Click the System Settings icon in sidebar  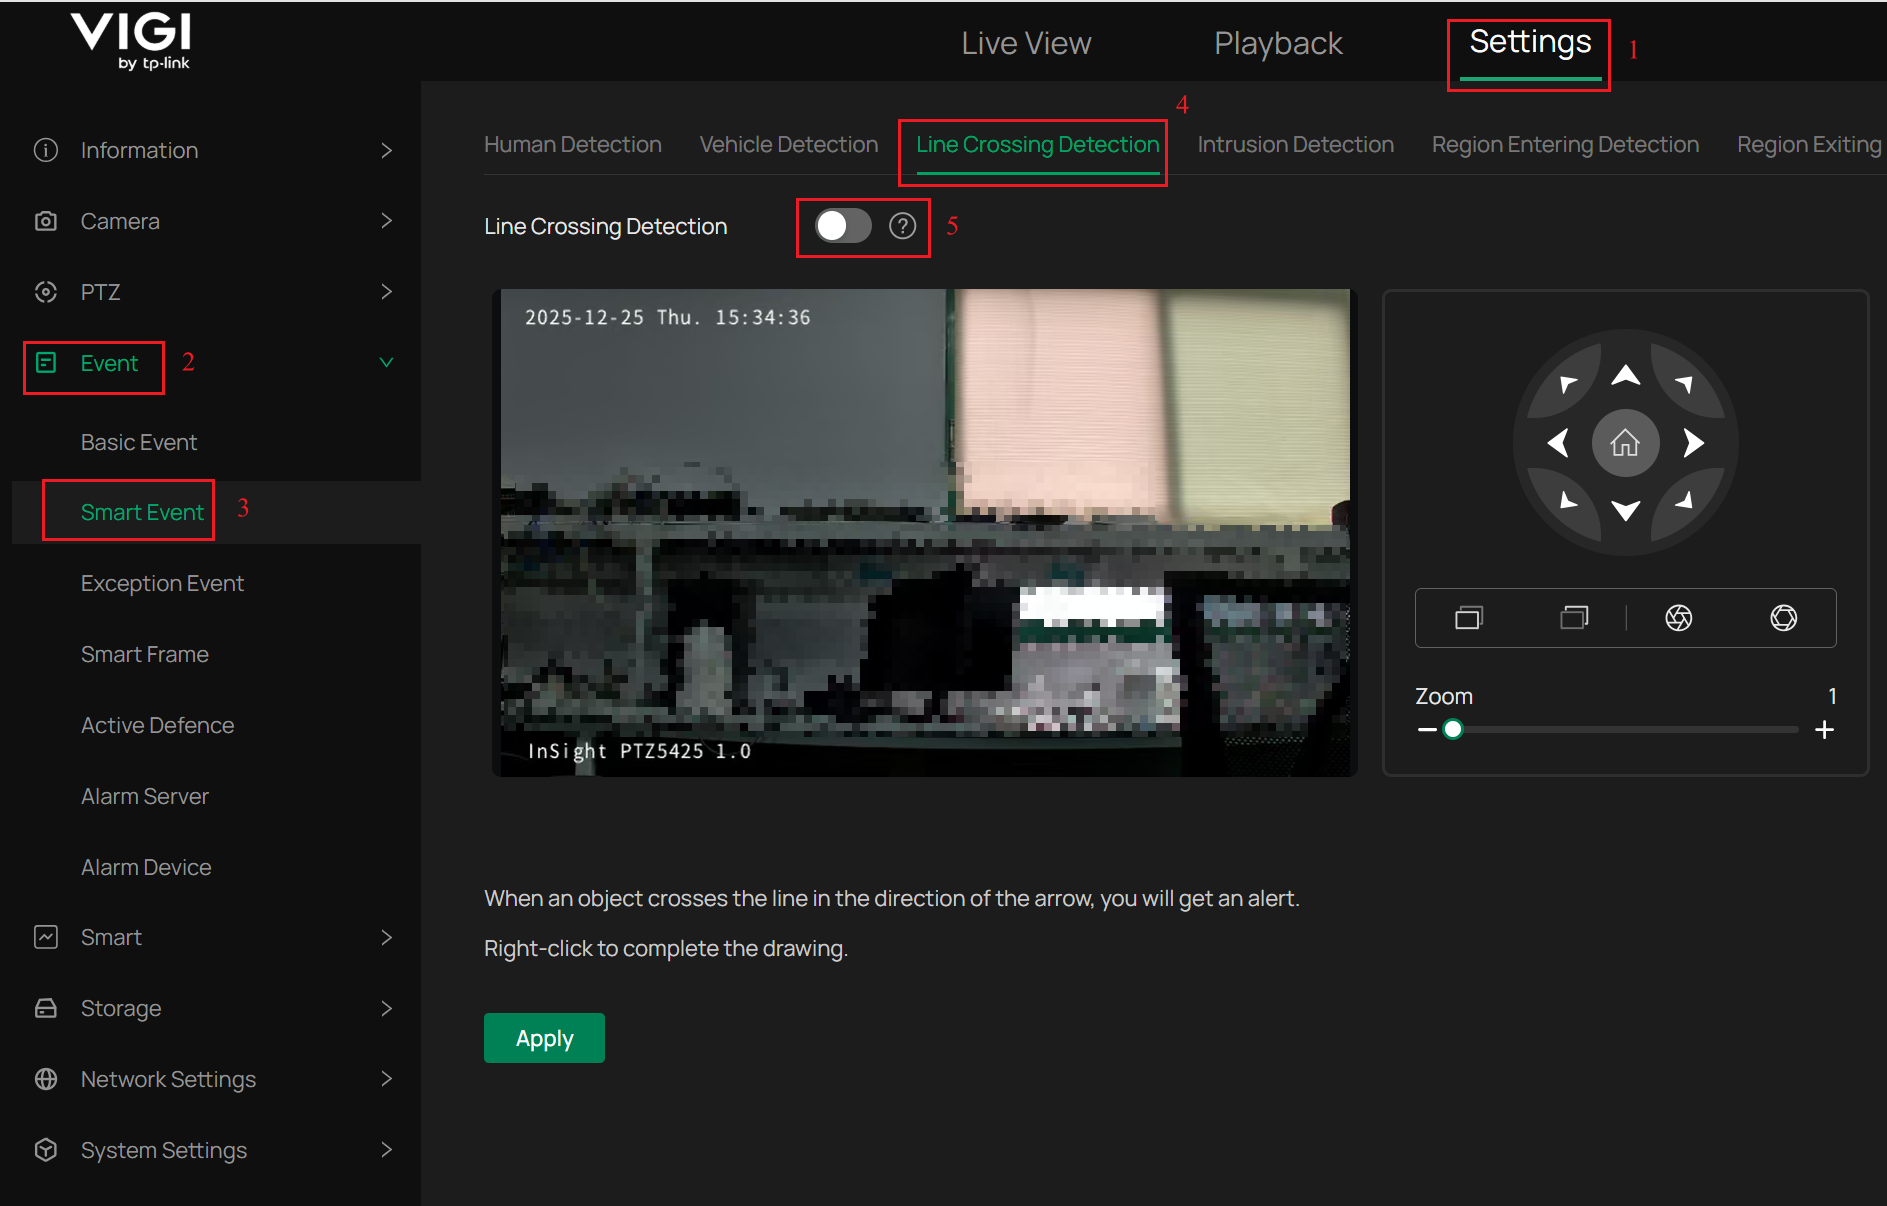46,1149
